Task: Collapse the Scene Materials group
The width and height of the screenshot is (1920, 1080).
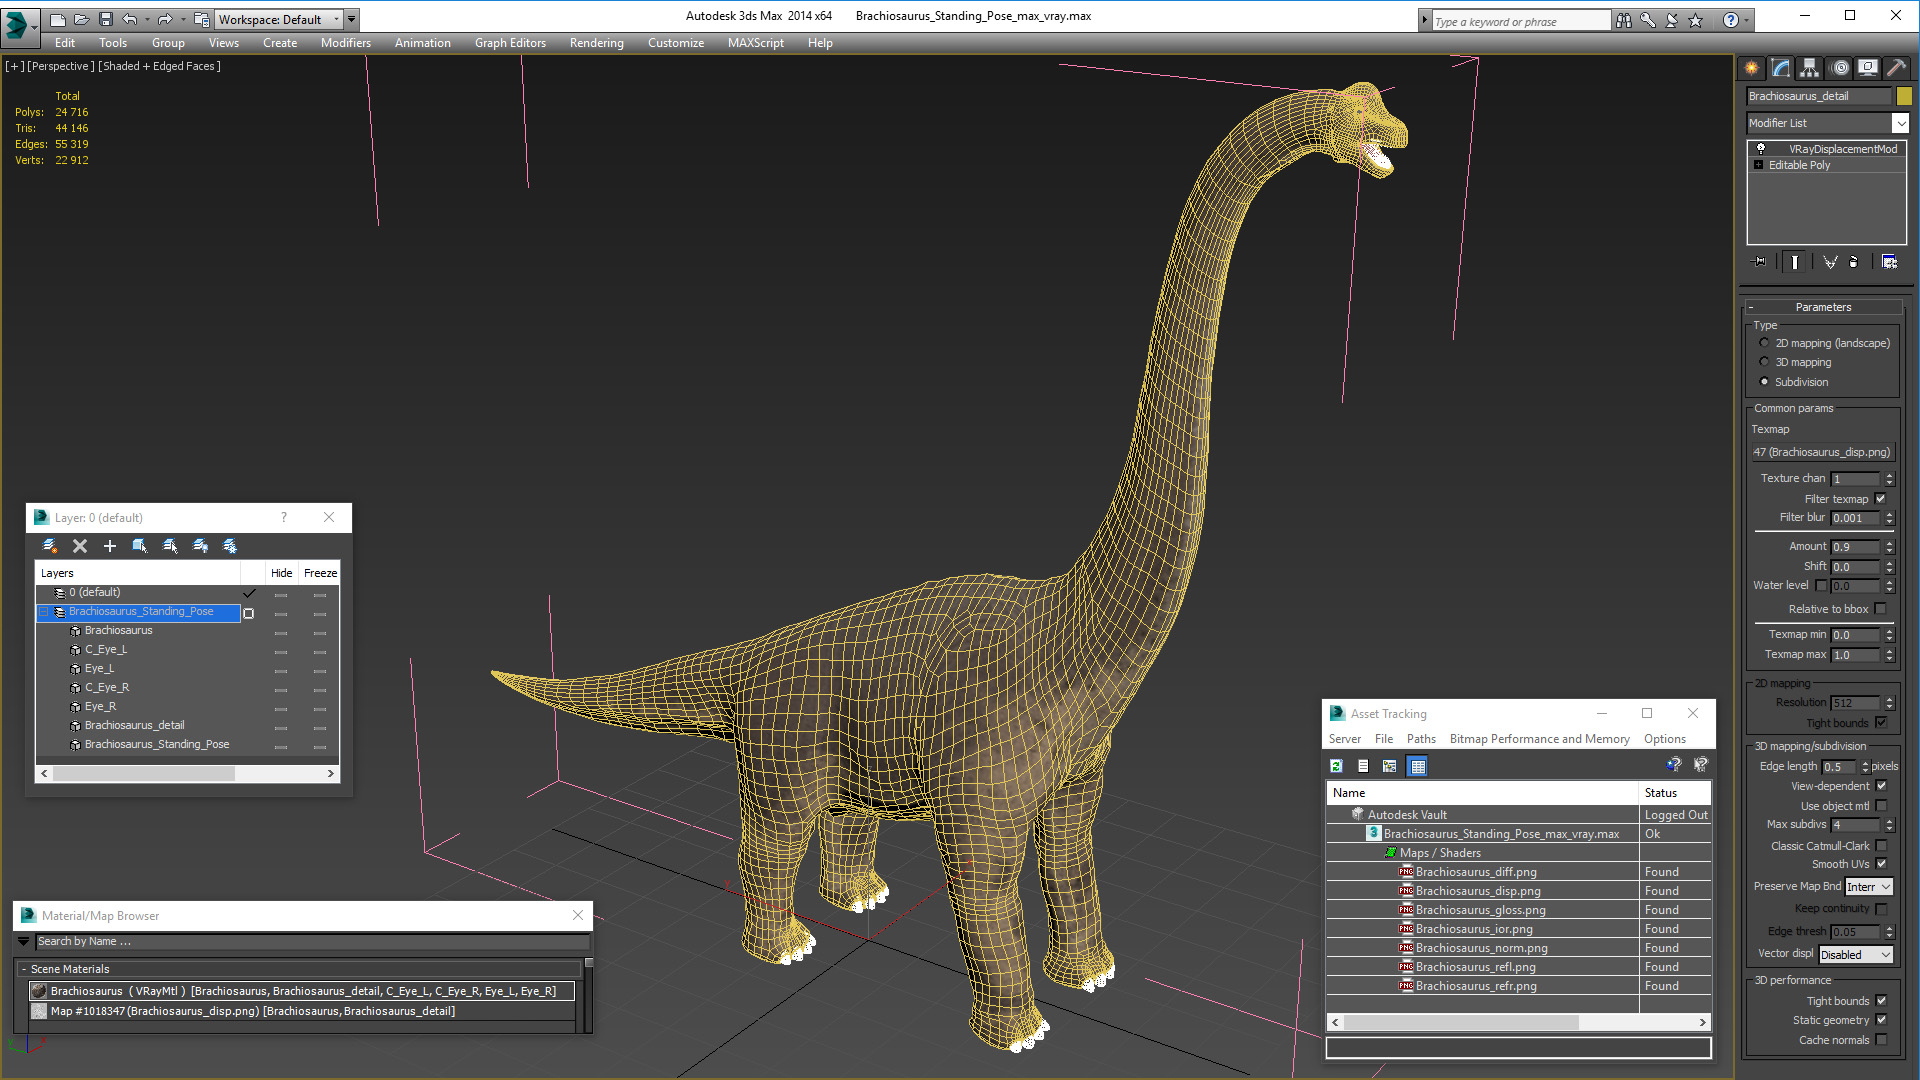Action: pyautogui.click(x=24, y=969)
